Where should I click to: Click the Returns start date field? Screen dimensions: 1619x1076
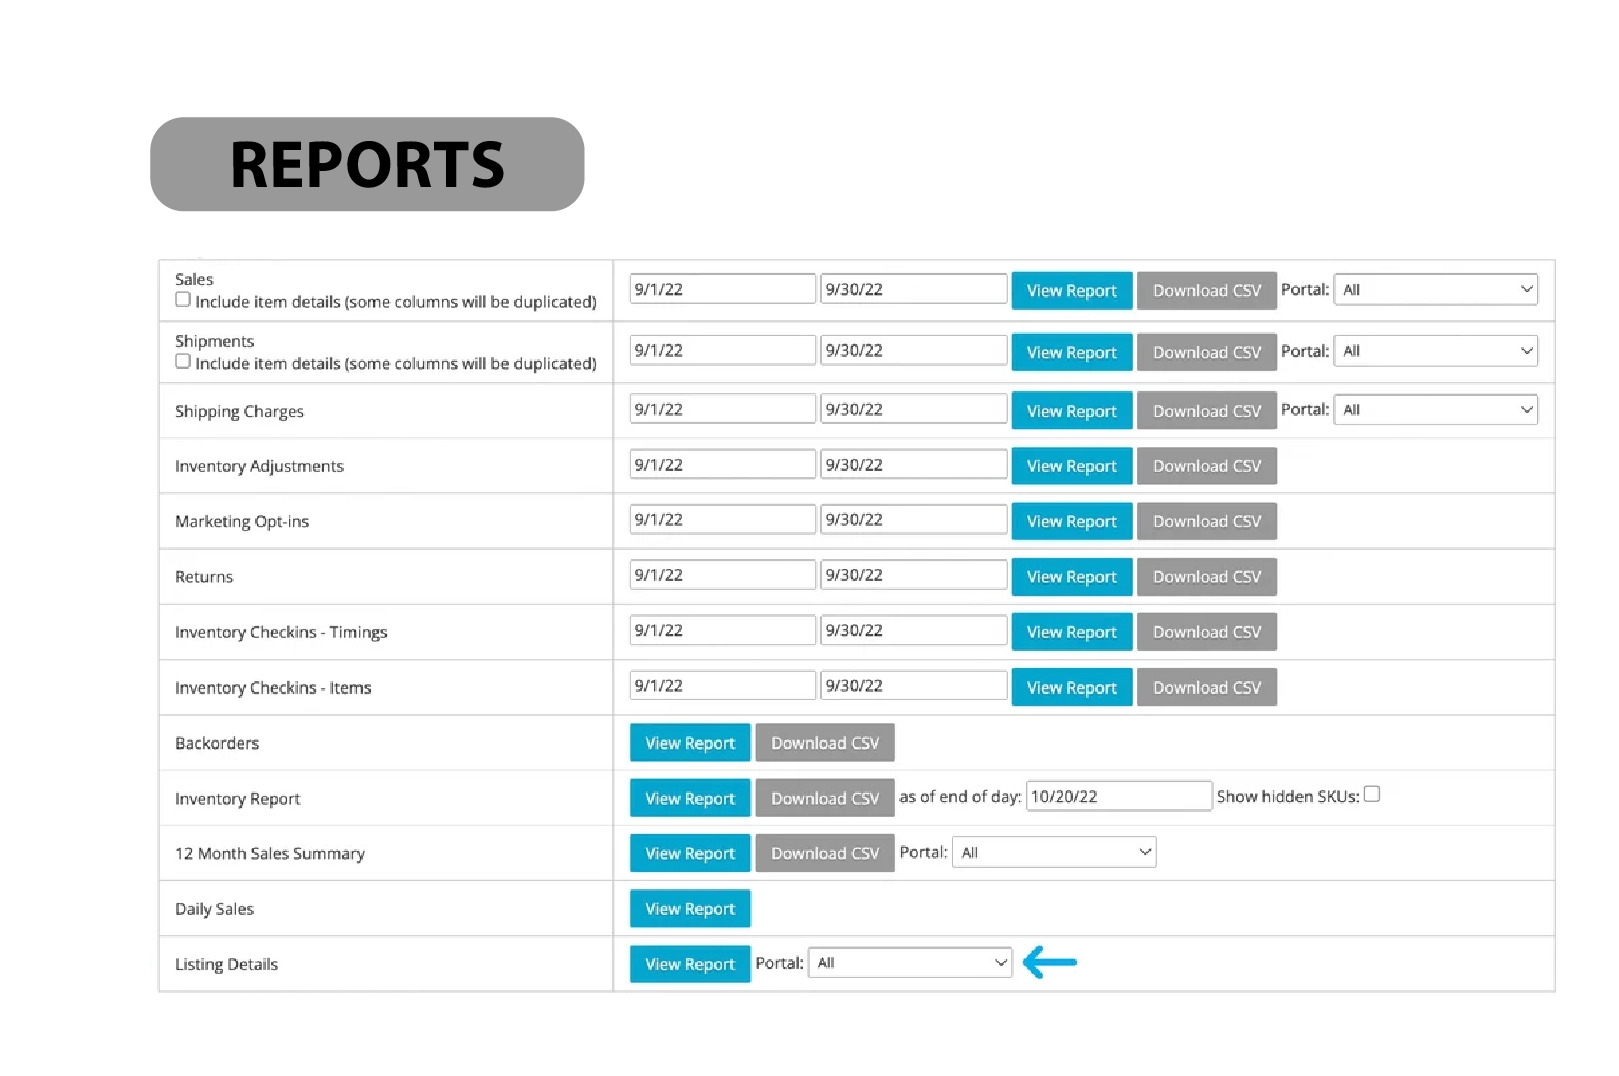point(723,575)
